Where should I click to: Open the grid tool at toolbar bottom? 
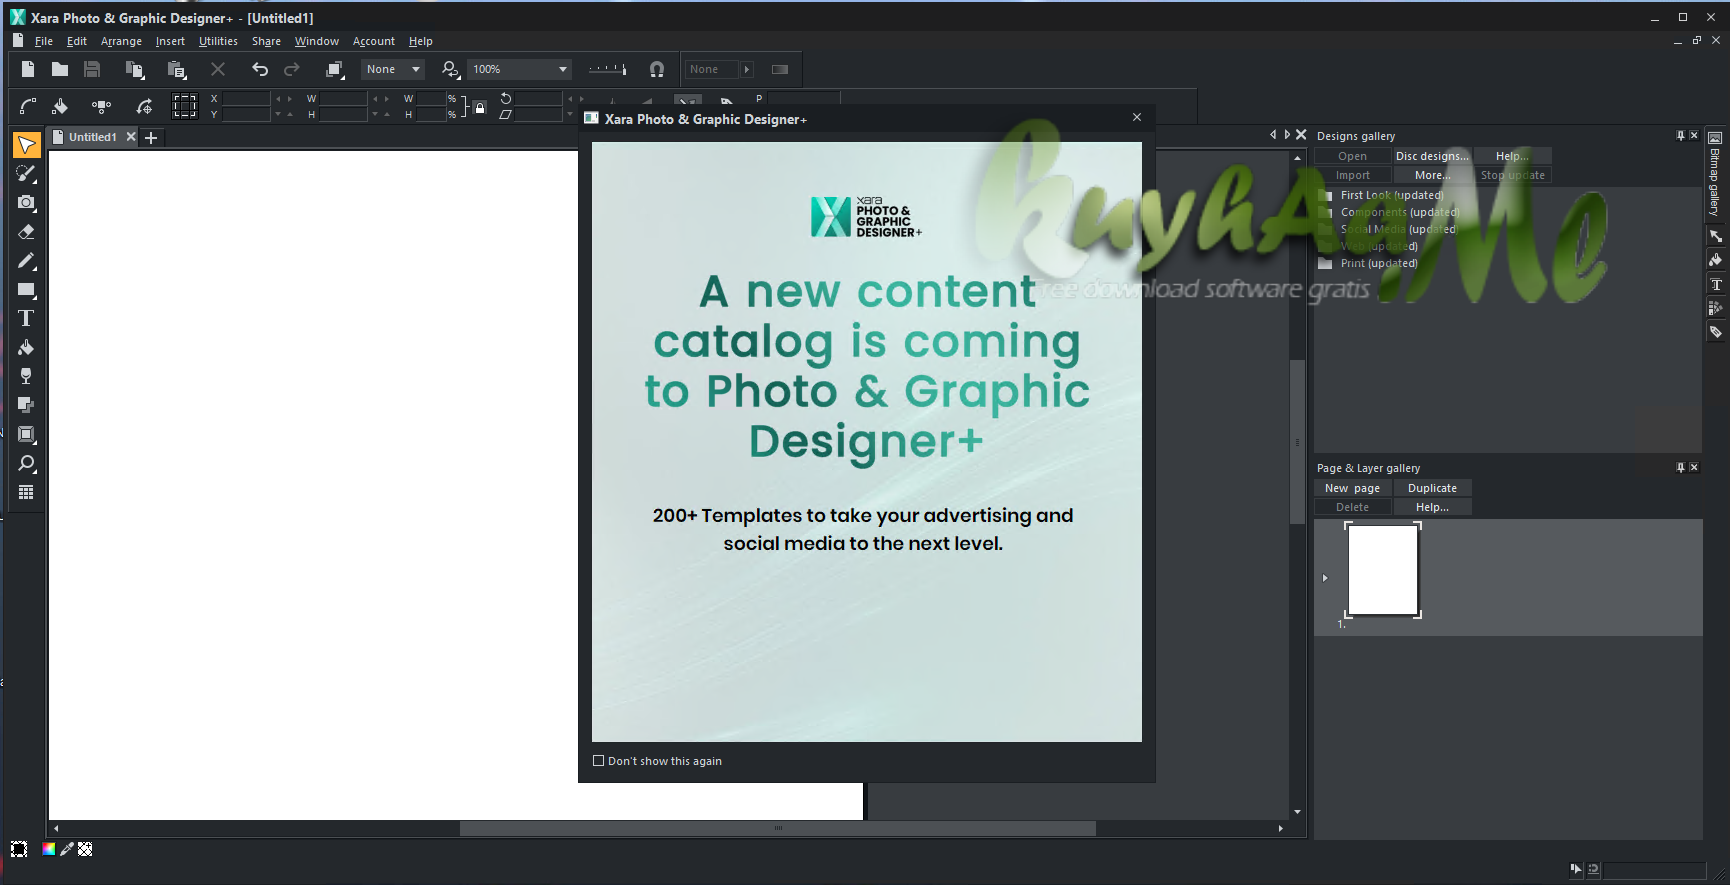(x=27, y=492)
